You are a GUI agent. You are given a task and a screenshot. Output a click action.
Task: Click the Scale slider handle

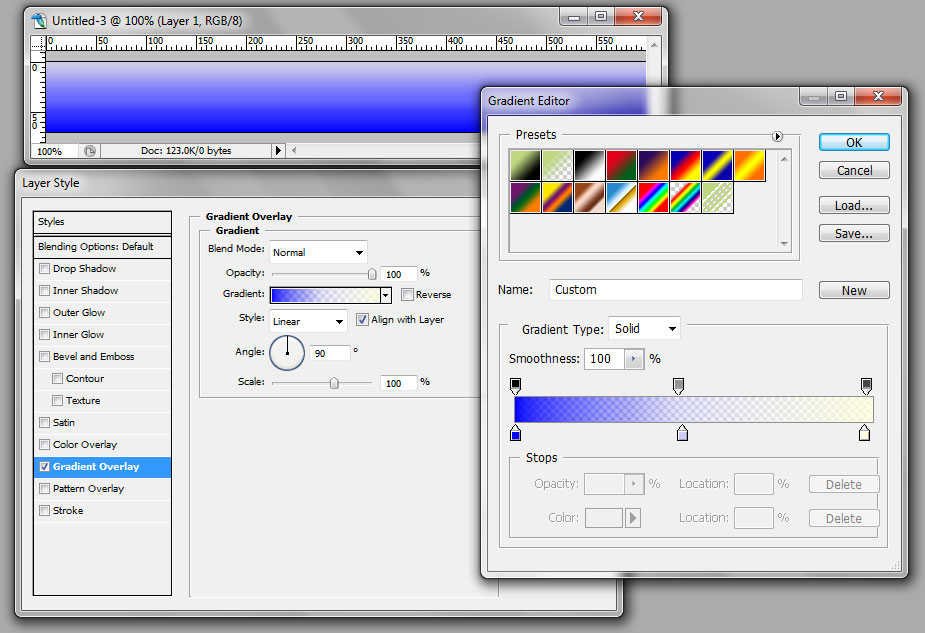pos(334,383)
